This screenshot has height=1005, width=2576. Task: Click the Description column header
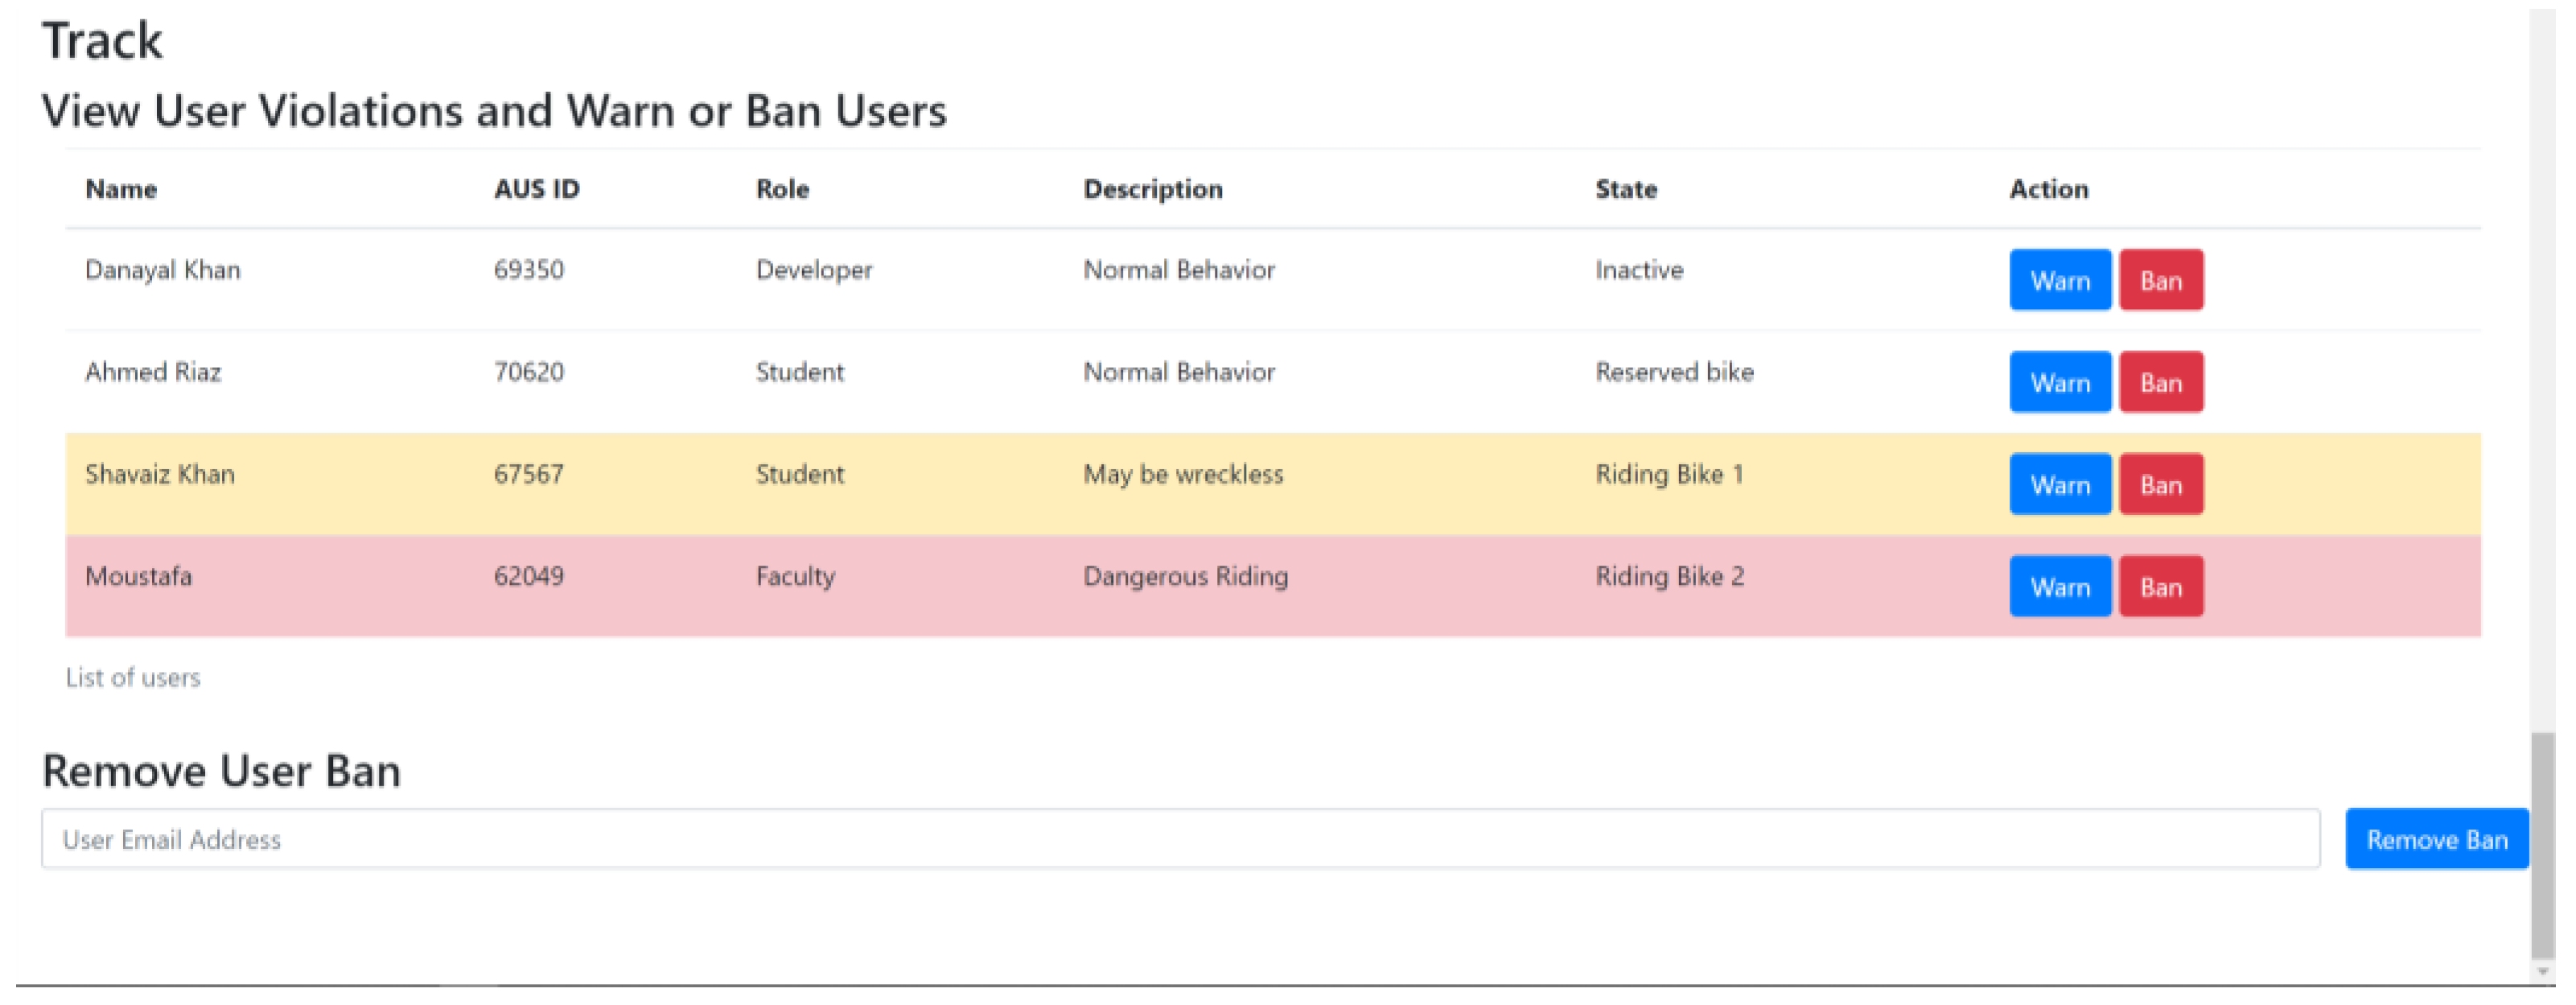1152,189
